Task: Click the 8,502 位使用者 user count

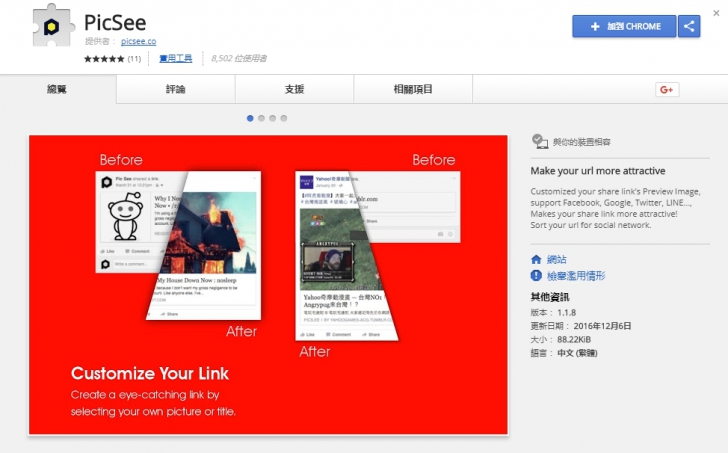Action: pyautogui.click(x=239, y=58)
